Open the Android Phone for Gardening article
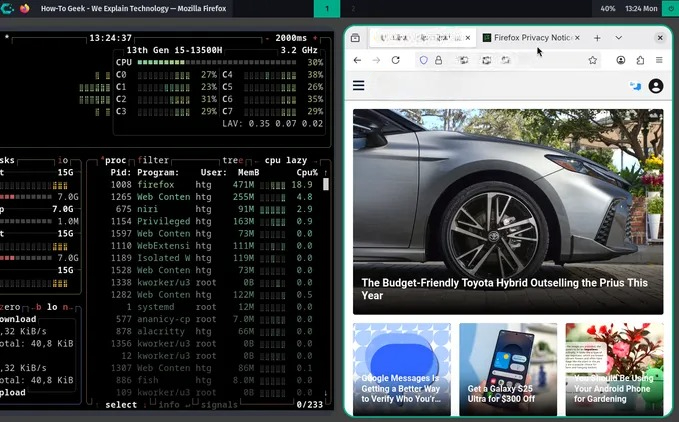Image resolution: width=679 pixels, height=422 pixels. pos(614,369)
